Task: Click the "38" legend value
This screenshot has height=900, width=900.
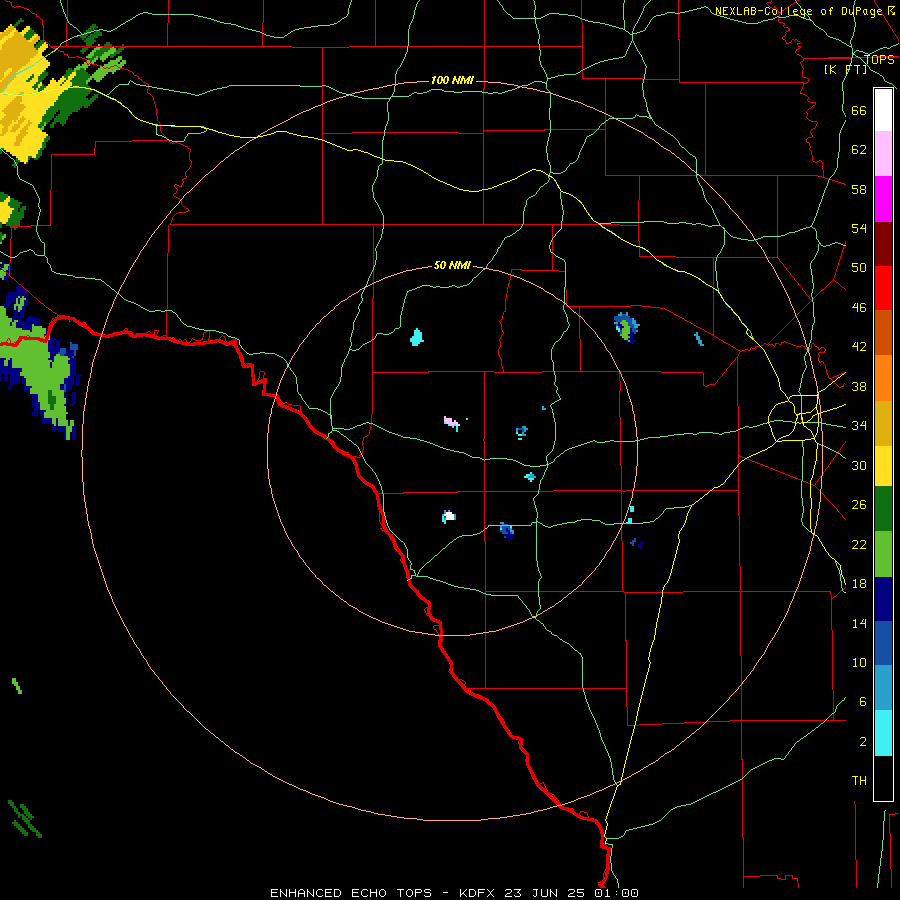Action: pyautogui.click(x=859, y=386)
